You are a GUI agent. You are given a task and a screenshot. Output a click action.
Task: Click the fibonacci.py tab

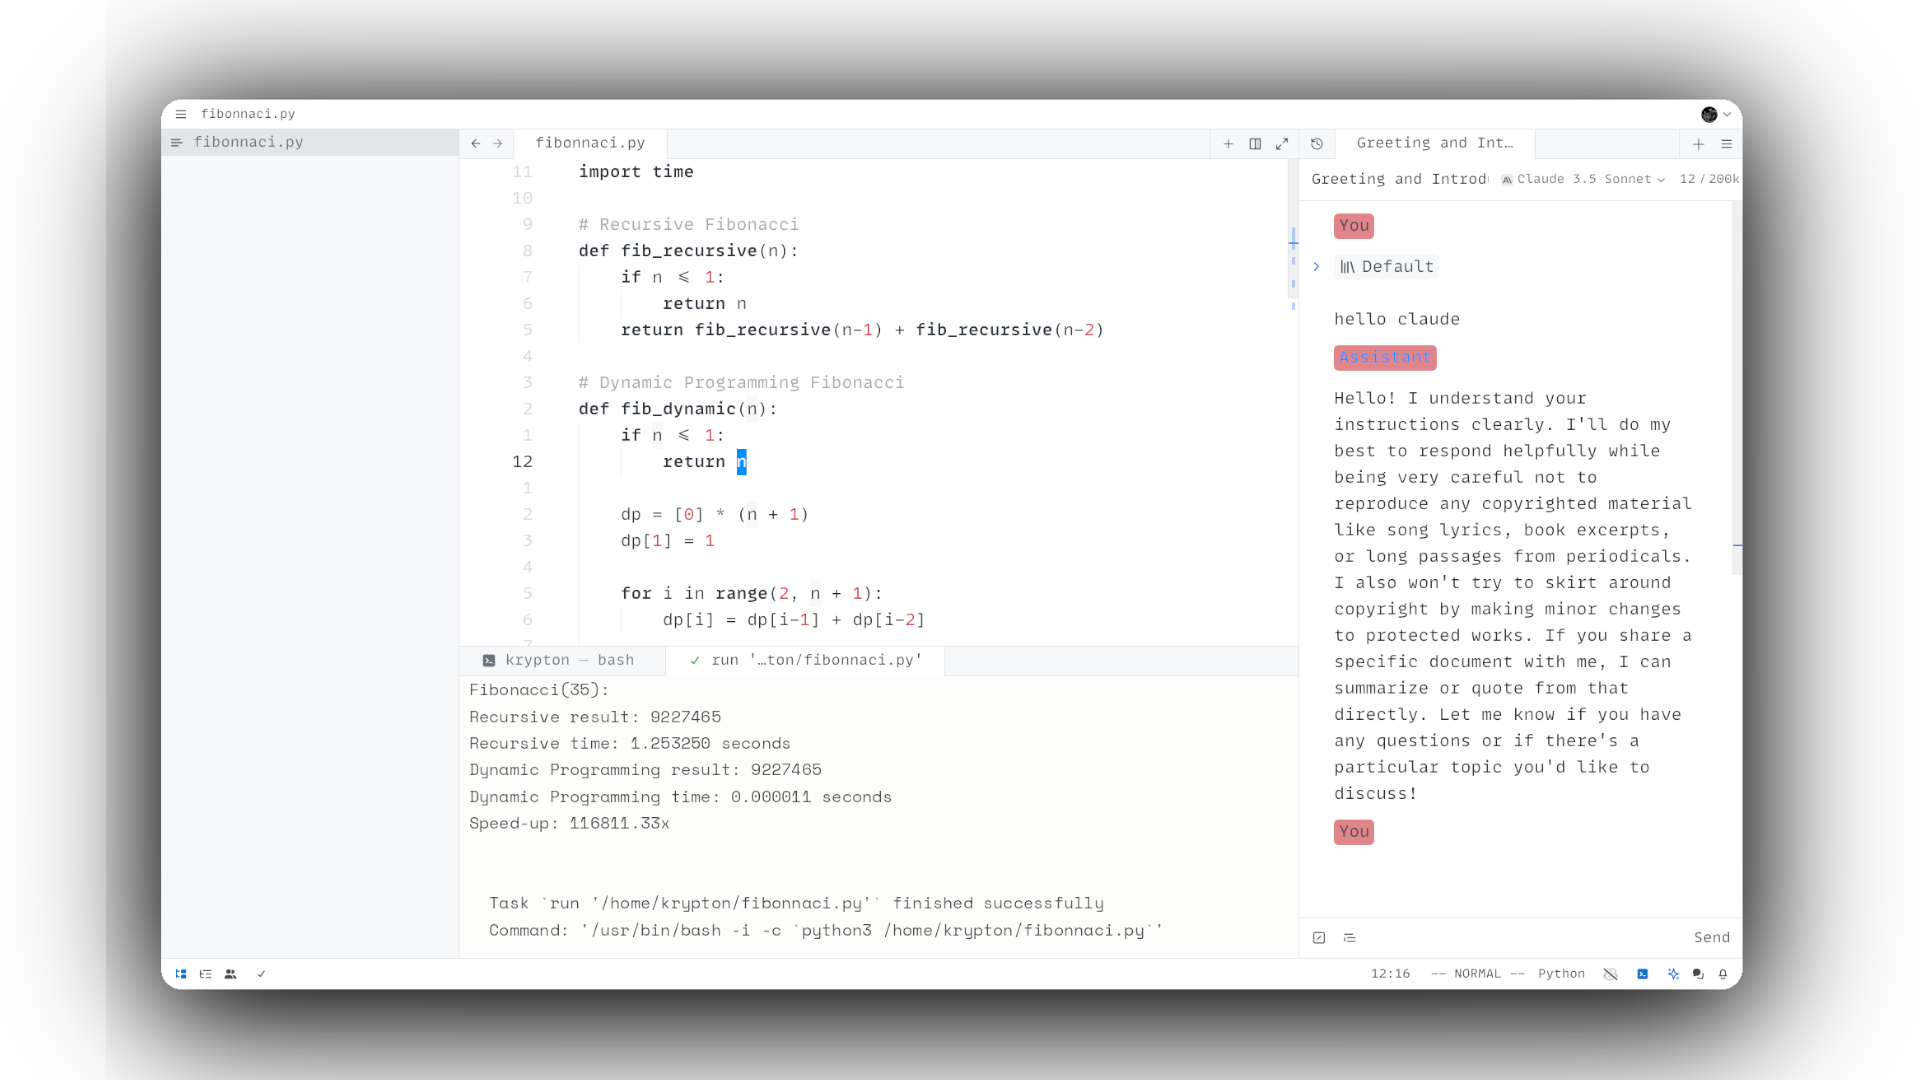591,142
